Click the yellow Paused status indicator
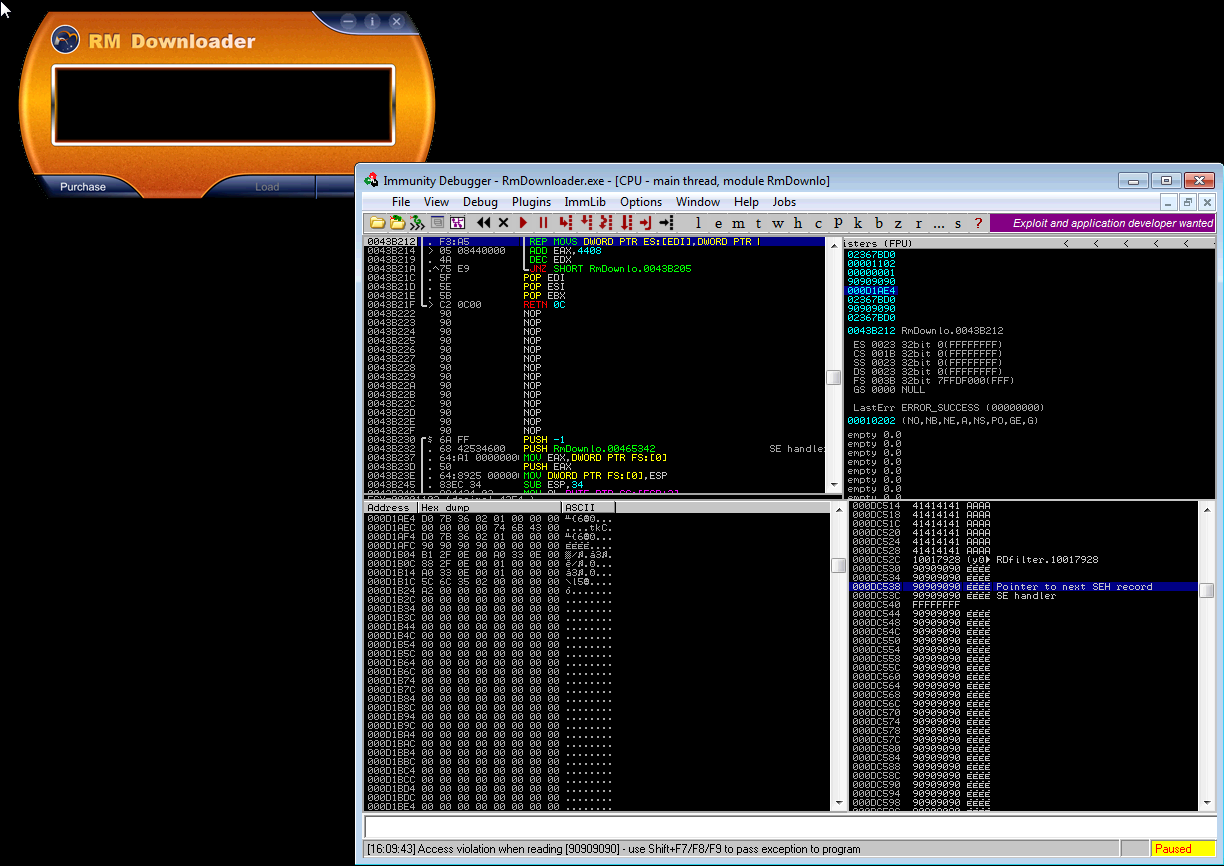The width and height of the screenshot is (1224, 866). [x=1183, y=849]
